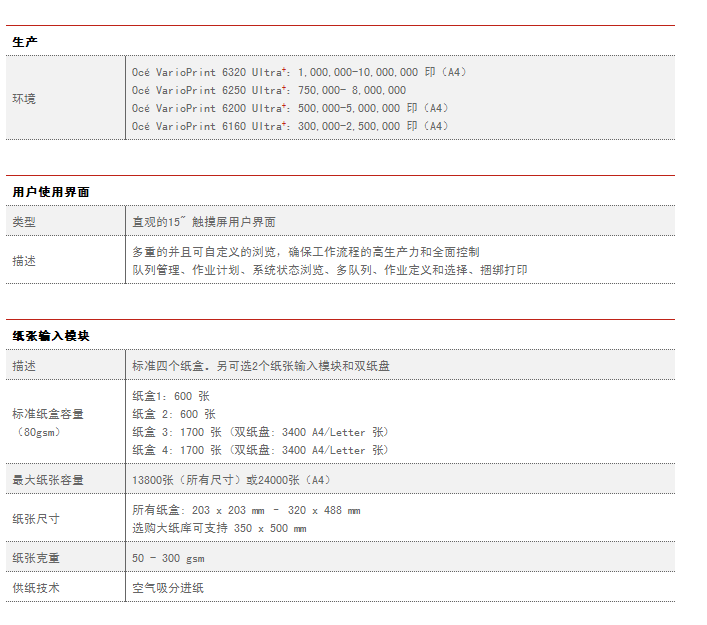Click the 纸盒 3: 1700 张 line

pos(260,432)
